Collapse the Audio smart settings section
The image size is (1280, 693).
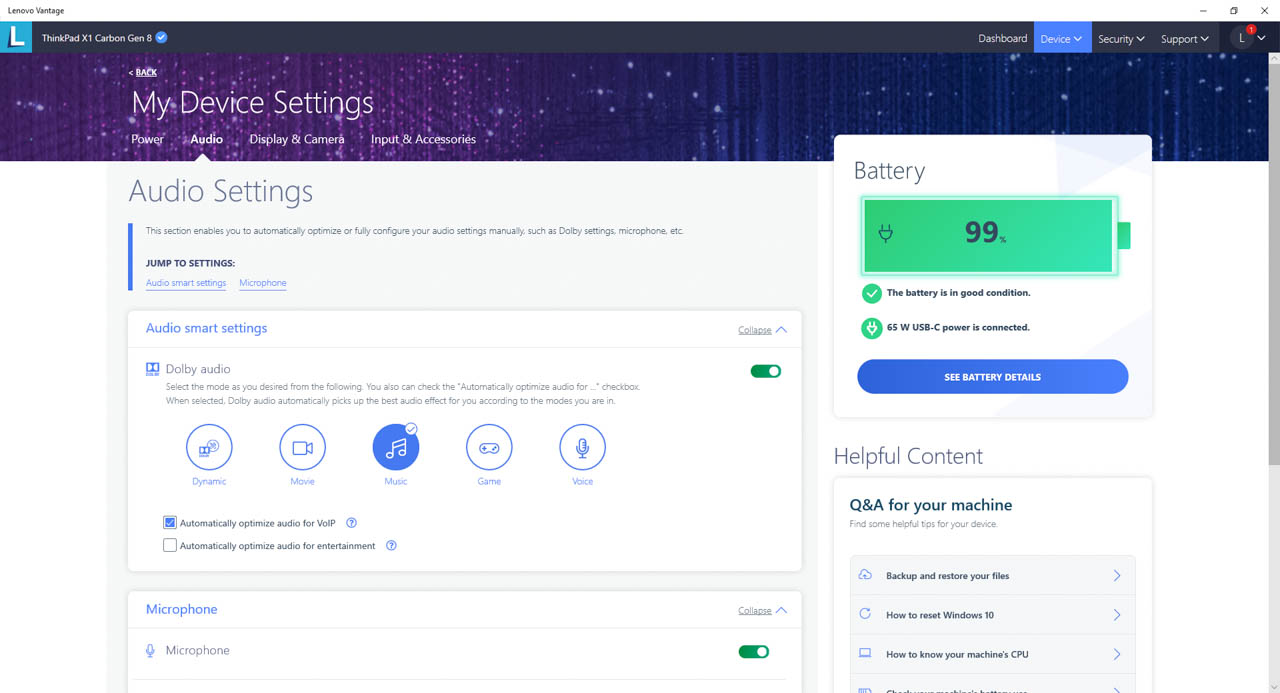click(762, 330)
